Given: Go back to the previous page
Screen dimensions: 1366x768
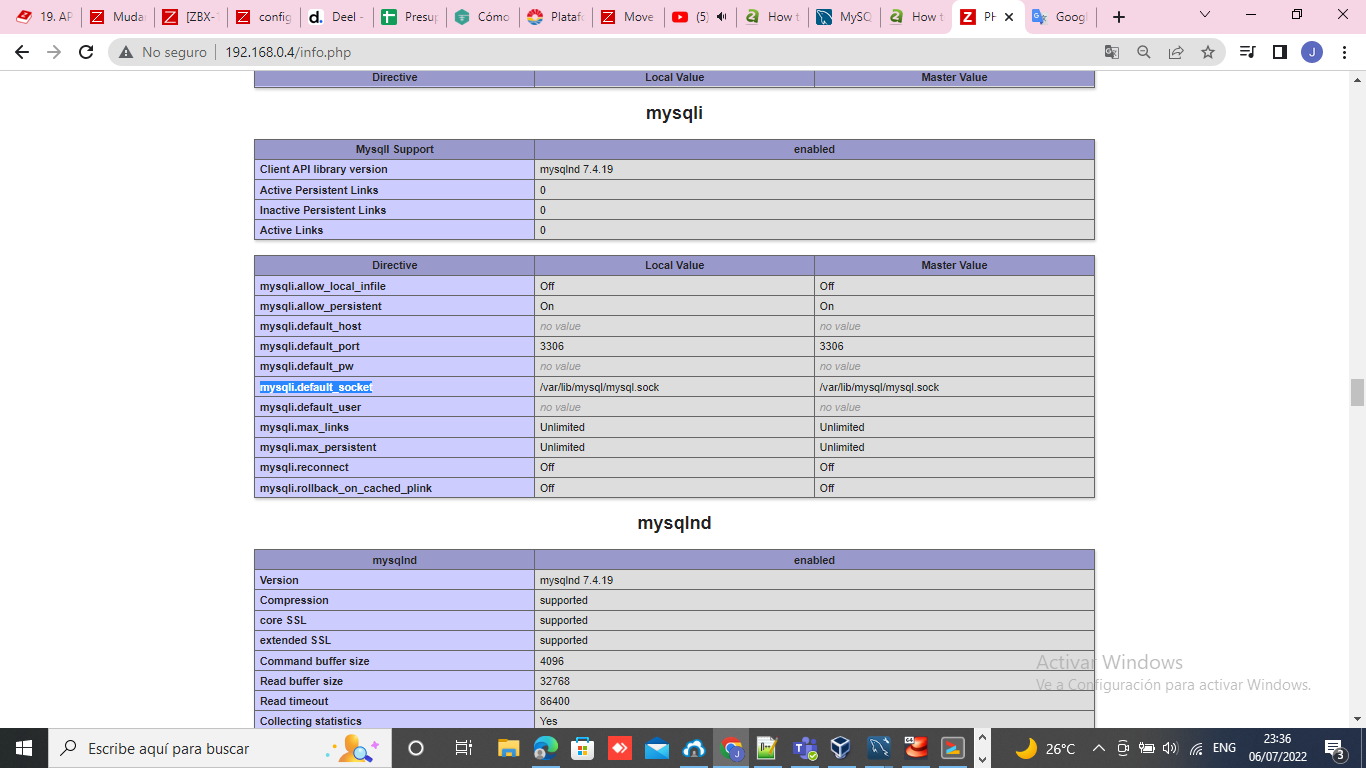Looking at the screenshot, I should (22, 52).
